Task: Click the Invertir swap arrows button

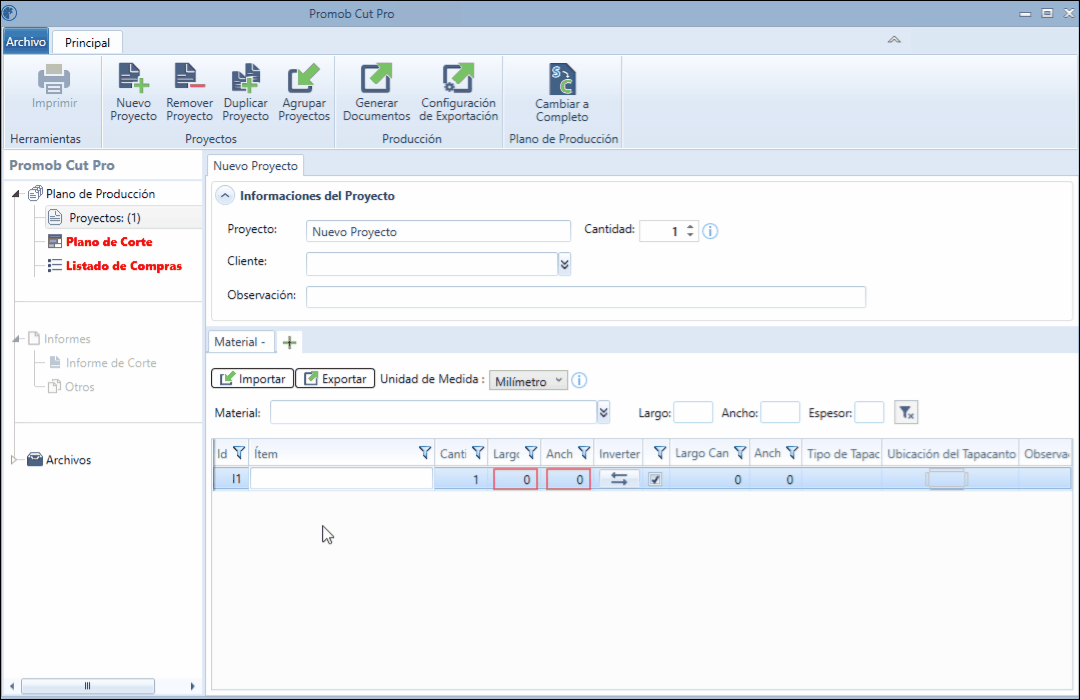Action: point(619,479)
